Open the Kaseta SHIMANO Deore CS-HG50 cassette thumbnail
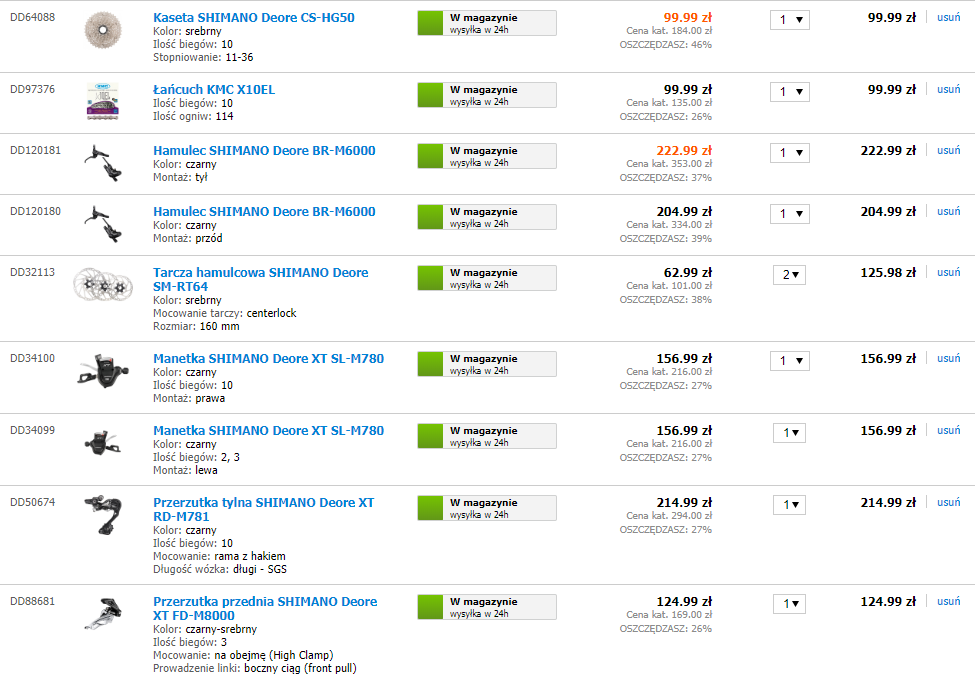The height and width of the screenshot is (693, 976). tap(103, 30)
